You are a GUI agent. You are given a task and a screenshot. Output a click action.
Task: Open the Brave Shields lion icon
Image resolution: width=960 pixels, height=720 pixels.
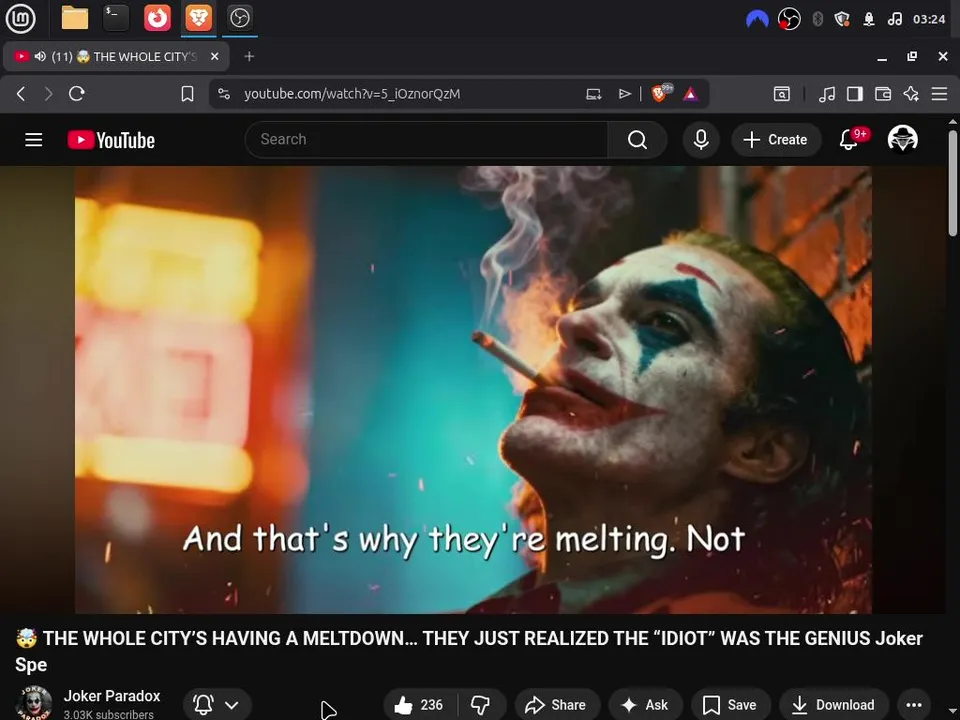[661, 93]
